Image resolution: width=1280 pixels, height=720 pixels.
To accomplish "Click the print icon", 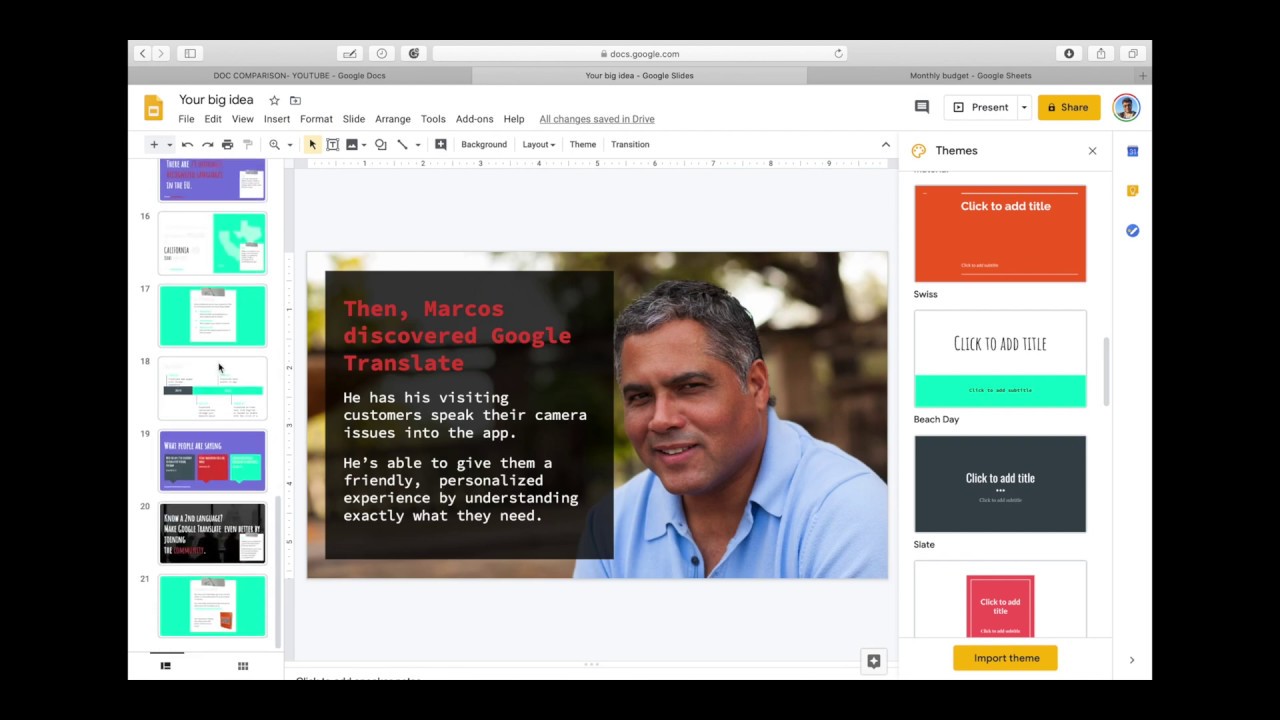I will point(227,144).
